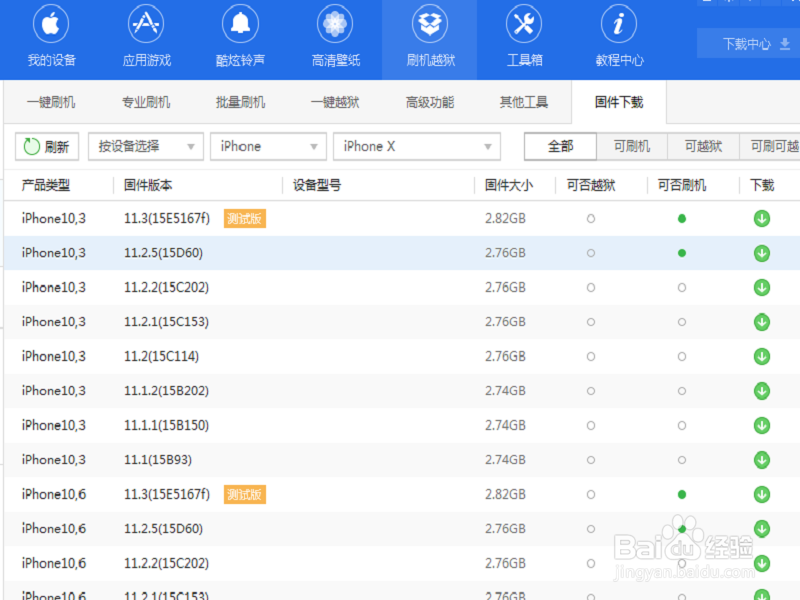Click the 固件版本 column header
This screenshot has height=600, width=800.
[148, 185]
